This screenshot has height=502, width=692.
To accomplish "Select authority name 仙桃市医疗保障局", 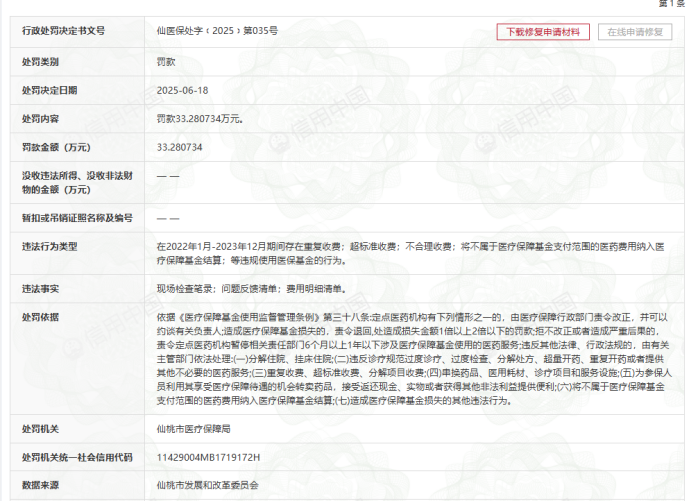I will tap(193, 429).
